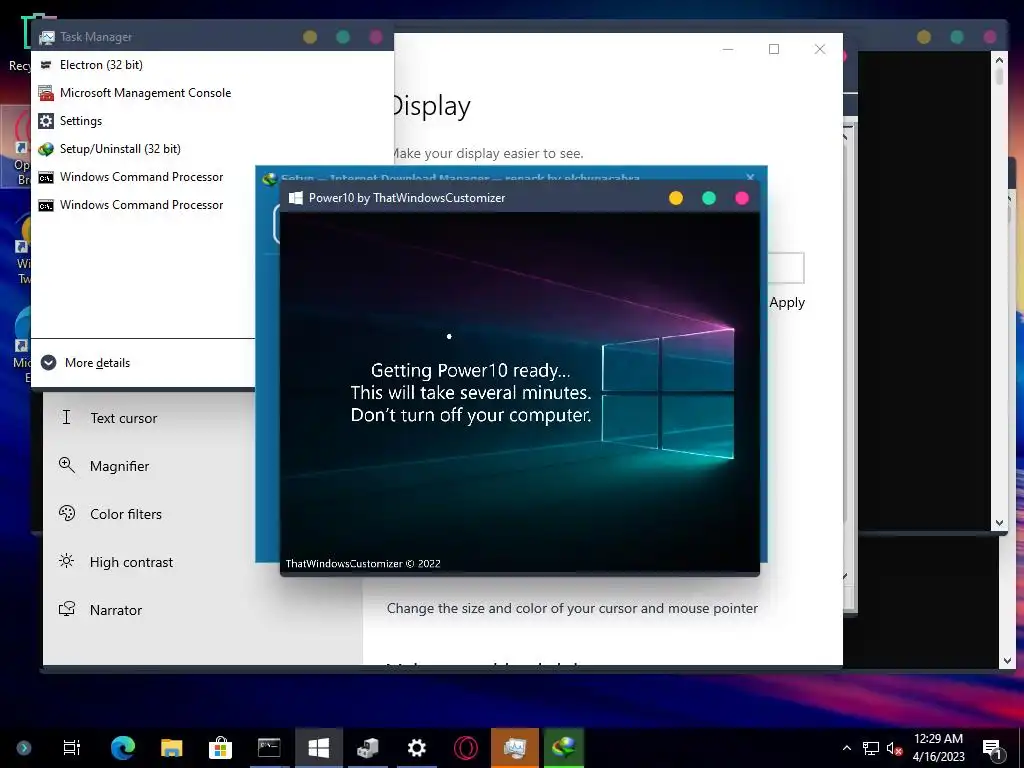Show hidden system tray icons
Viewport: 1024px width, 768px height.
point(847,748)
